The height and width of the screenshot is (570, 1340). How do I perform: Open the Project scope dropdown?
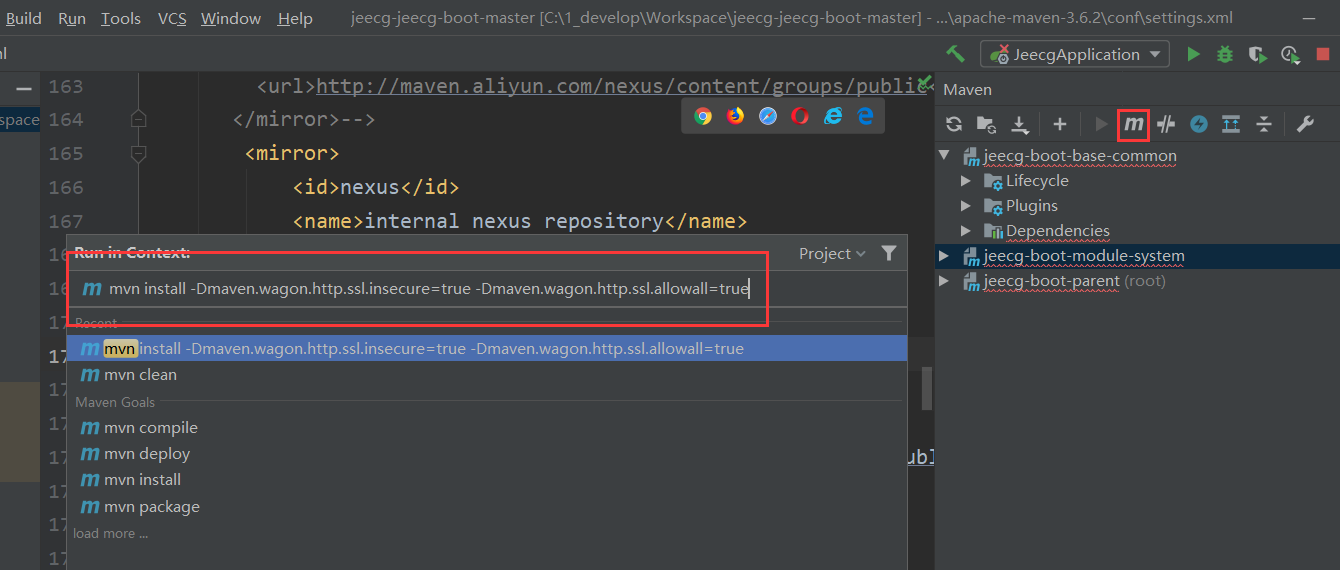(x=832, y=254)
